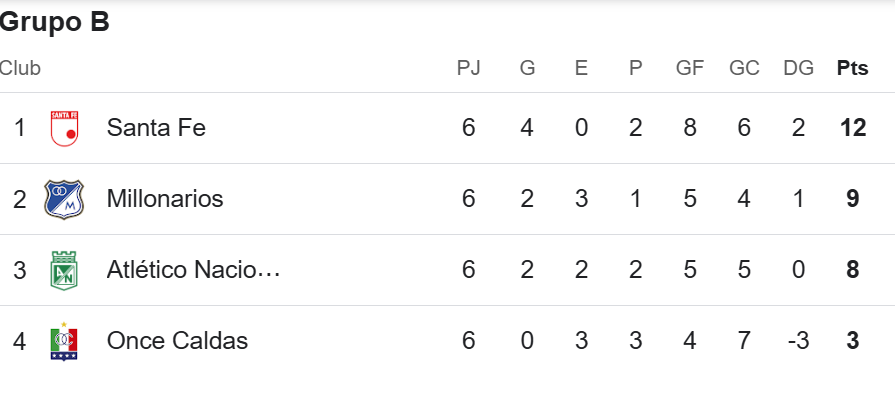Select the GF column header
This screenshot has width=895, height=393.
(690, 68)
